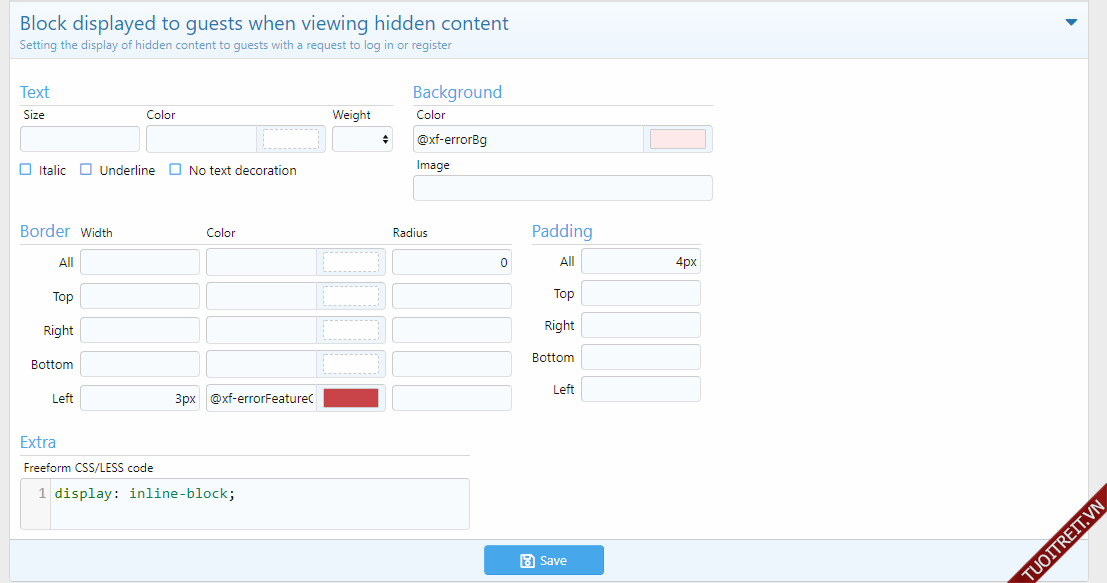
Task: Open the Top border color swatch
Action: point(350,296)
